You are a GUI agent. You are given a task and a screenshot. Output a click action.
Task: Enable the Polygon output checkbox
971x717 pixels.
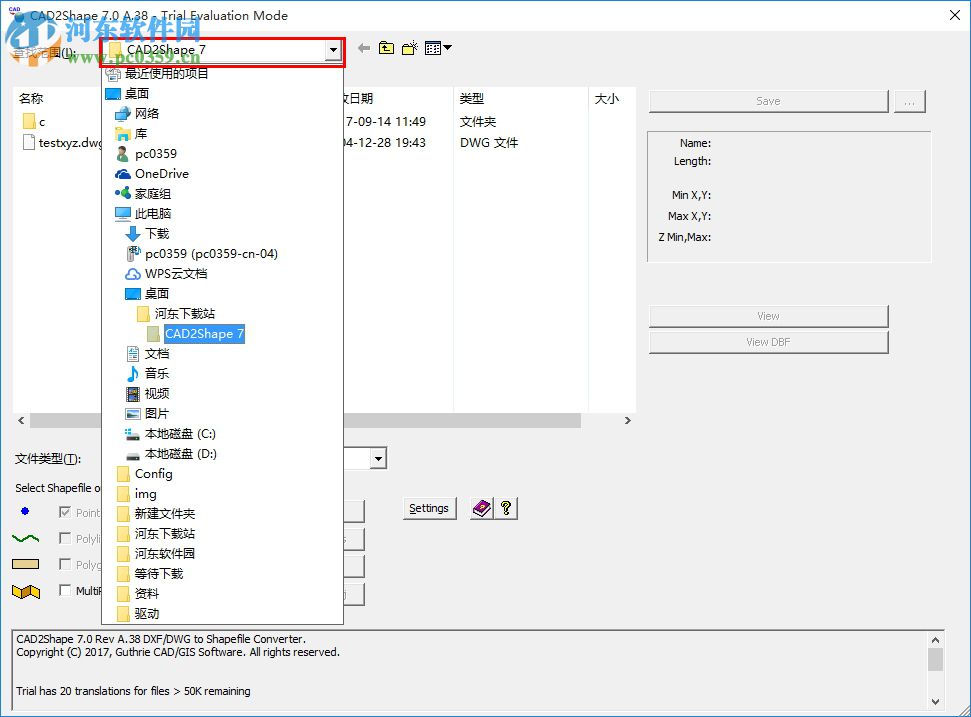tap(66, 565)
